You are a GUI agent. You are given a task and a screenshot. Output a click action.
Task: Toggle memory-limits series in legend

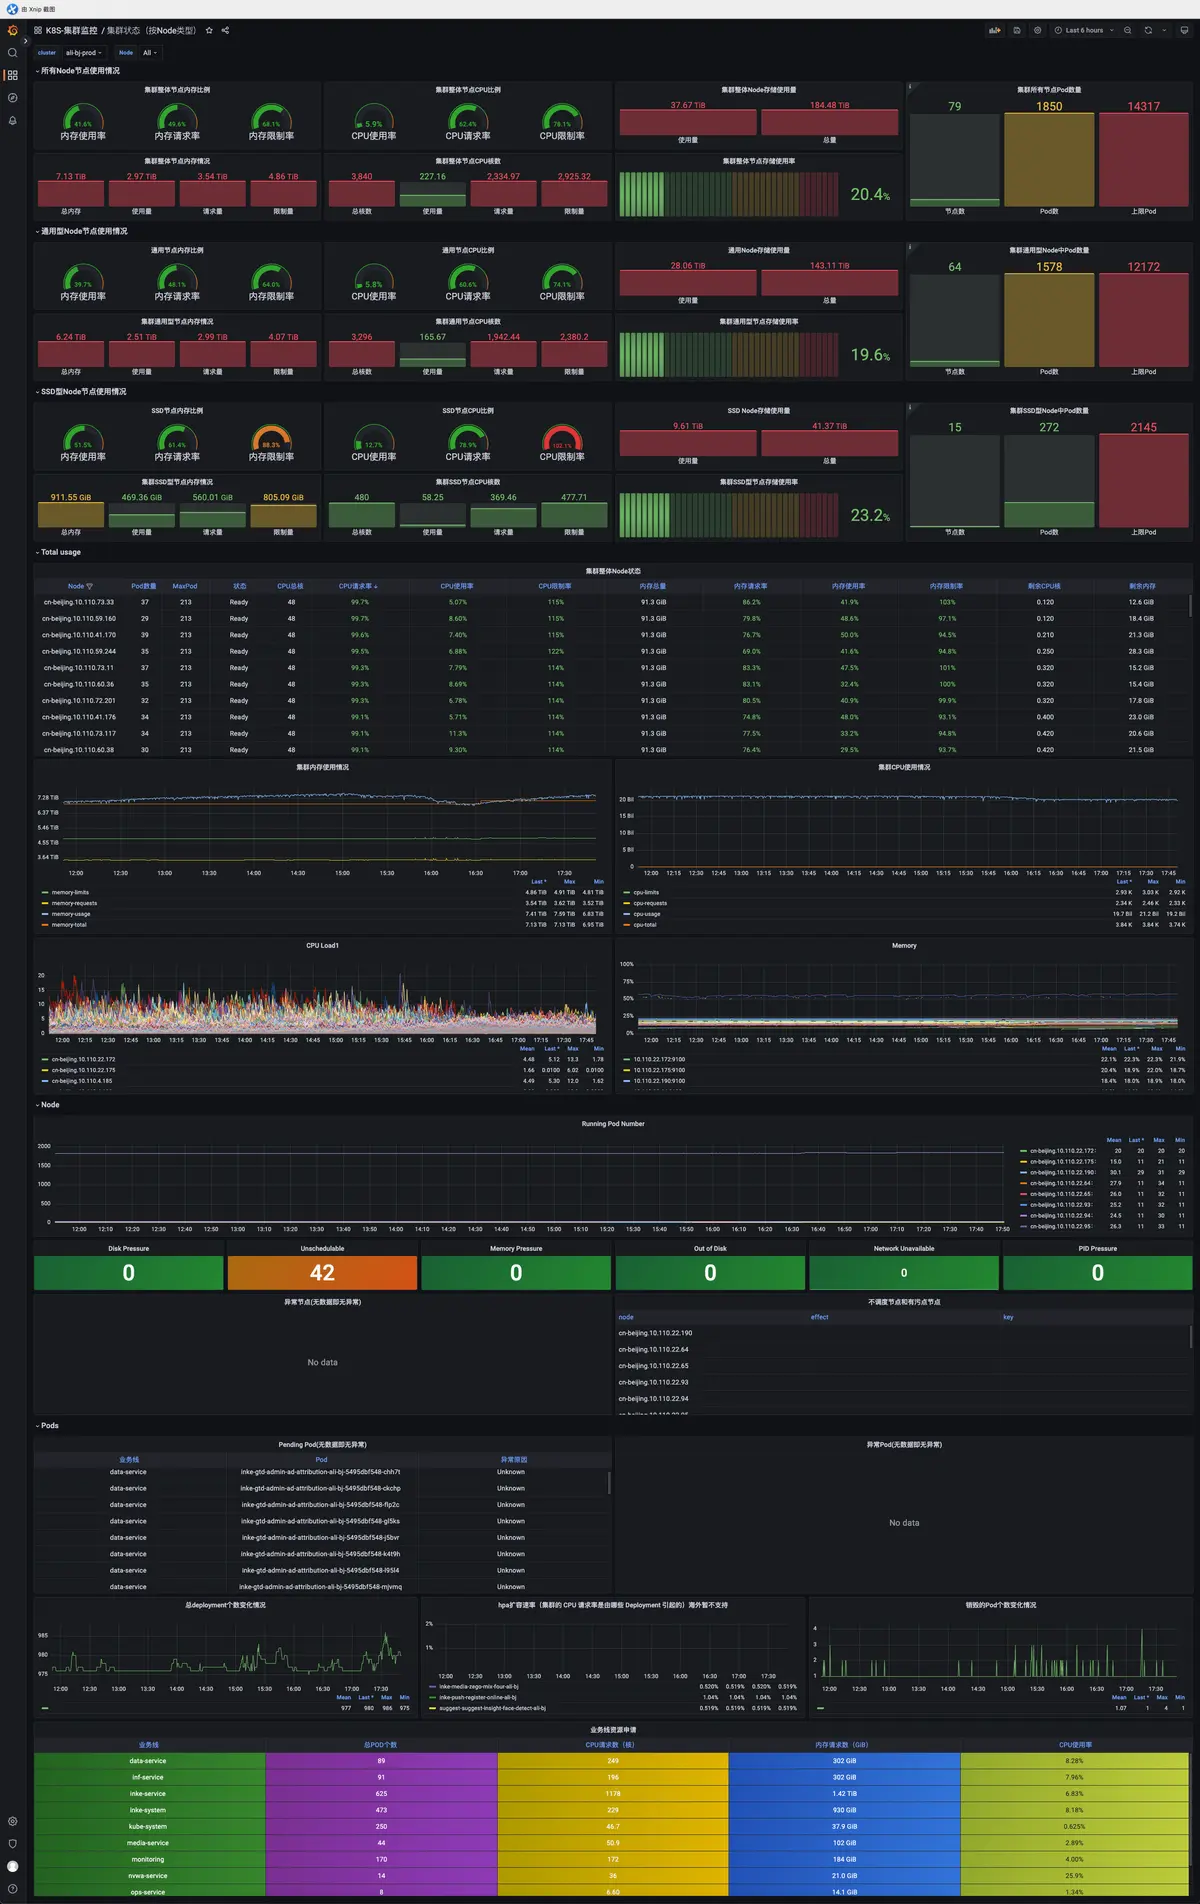(70, 892)
